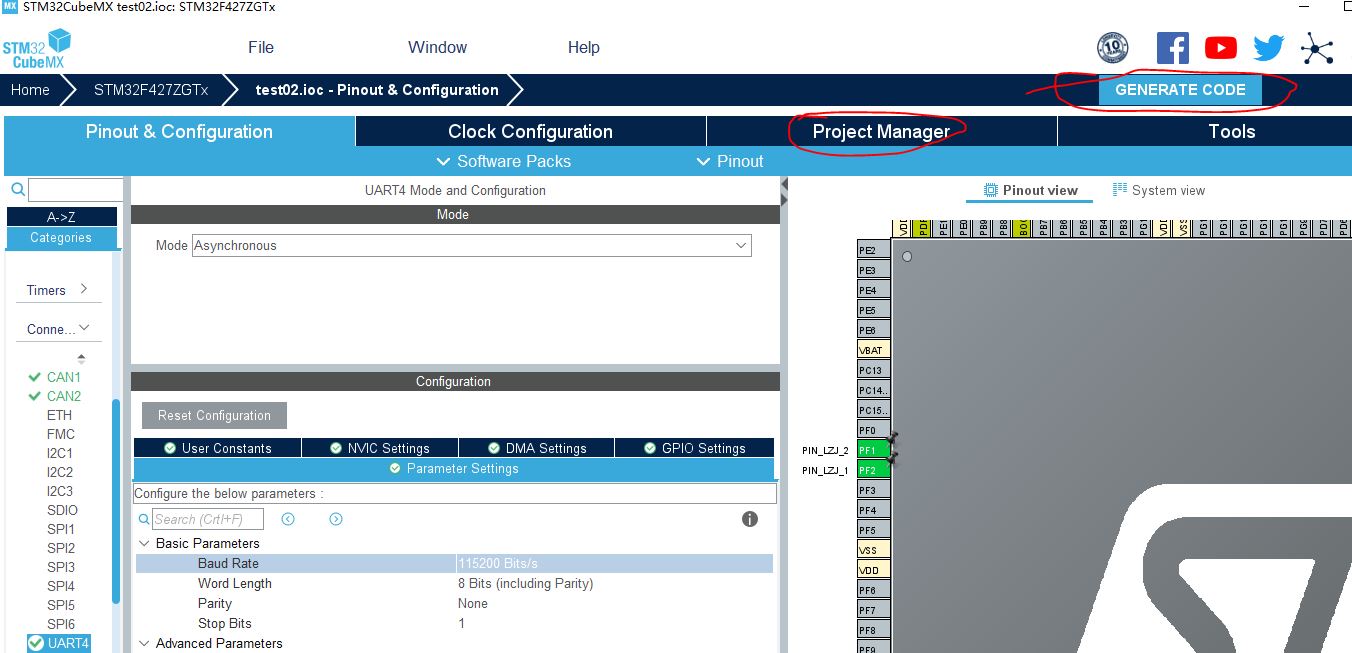The height and width of the screenshot is (653, 1352).
Task: Open the ST community network icon
Action: 1317,48
